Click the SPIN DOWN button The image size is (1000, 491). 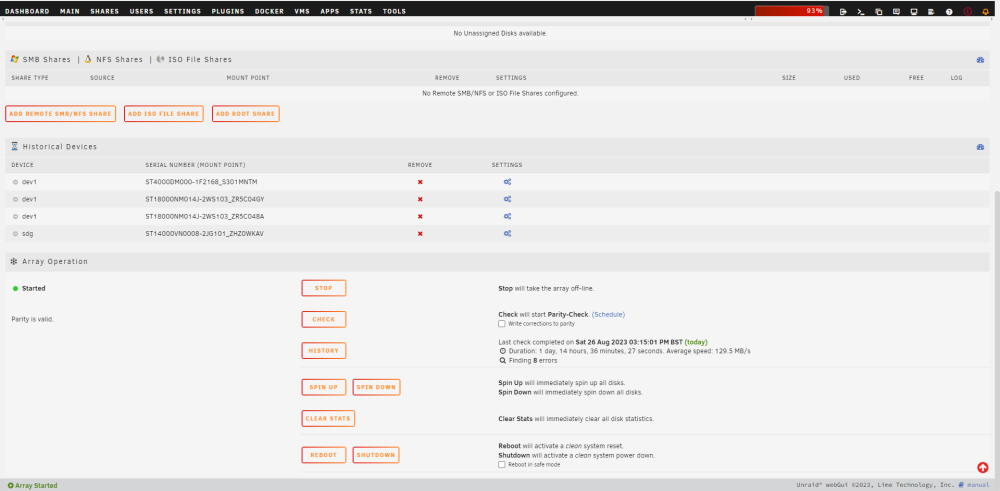click(x=376, y=387)
